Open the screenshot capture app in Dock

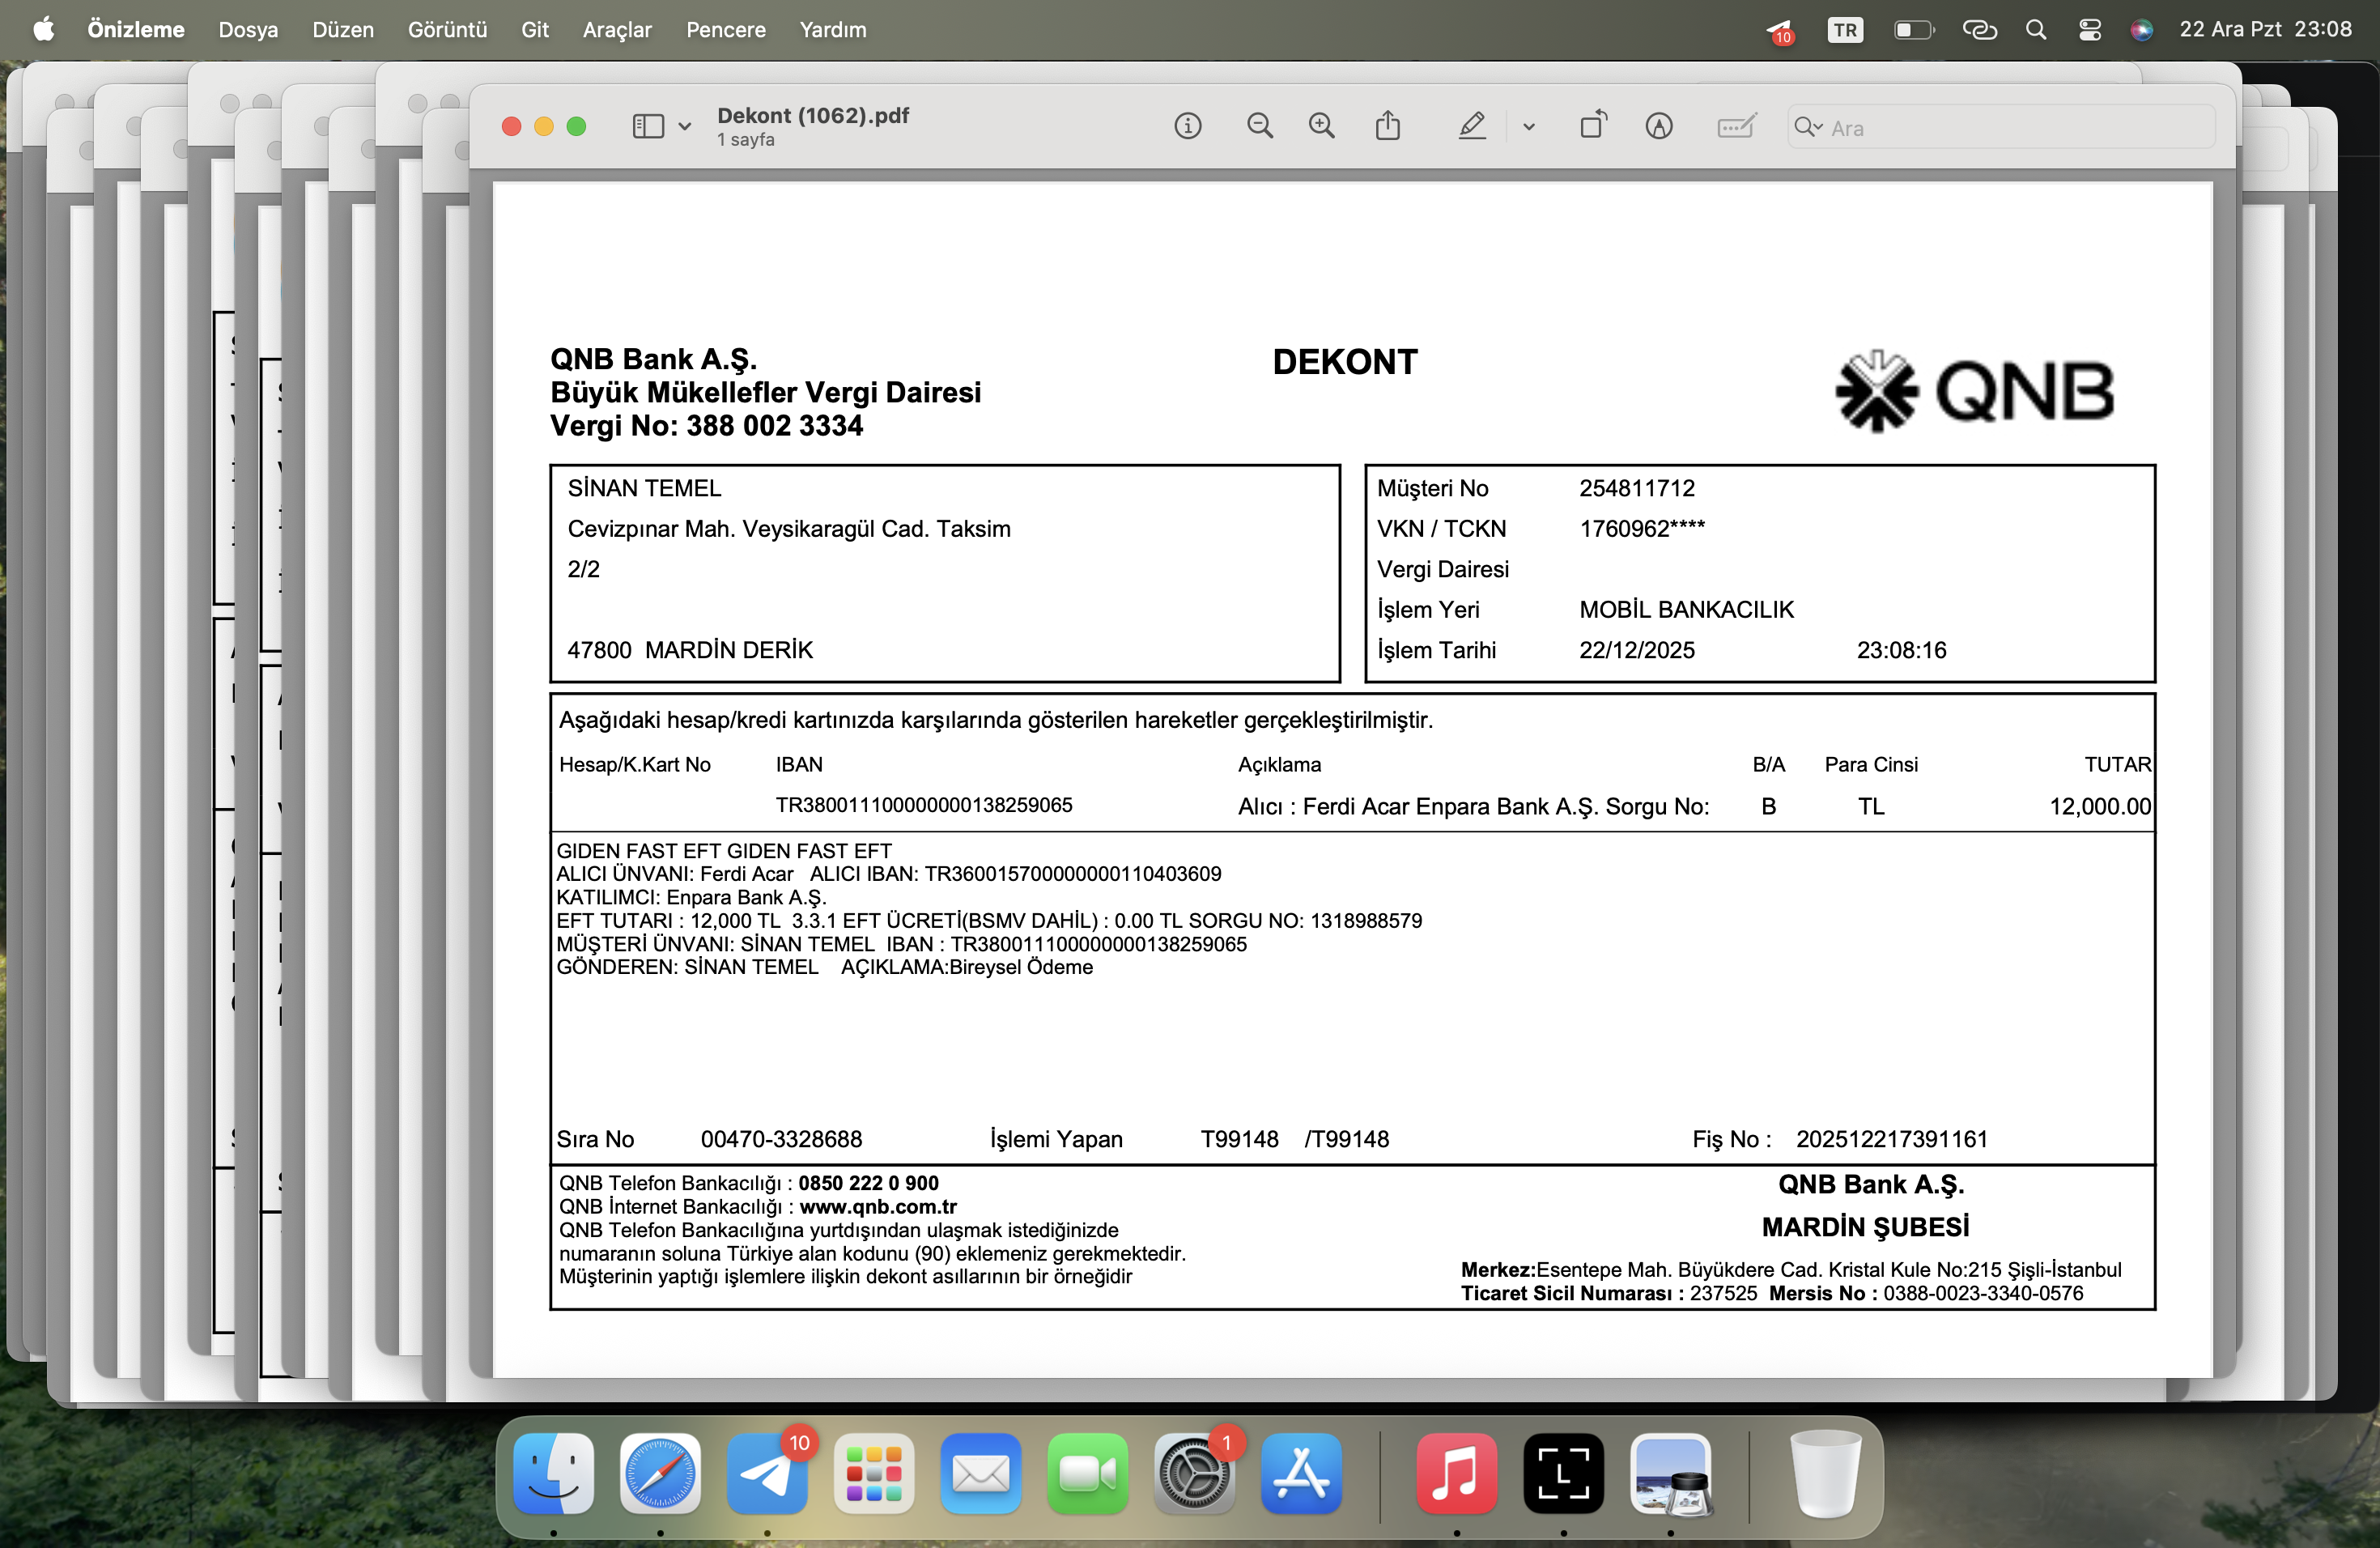tap(1564, 1473)
